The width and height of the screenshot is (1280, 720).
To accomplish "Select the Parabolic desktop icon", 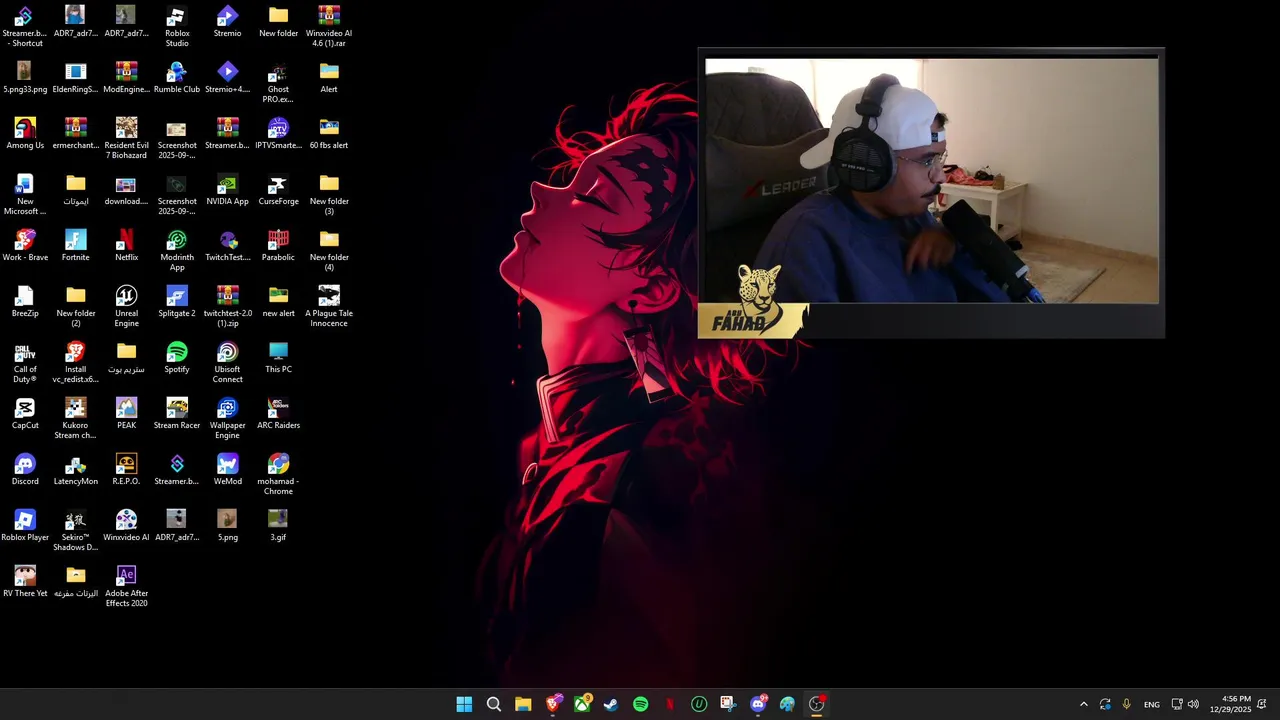I will tap(278, 246).
